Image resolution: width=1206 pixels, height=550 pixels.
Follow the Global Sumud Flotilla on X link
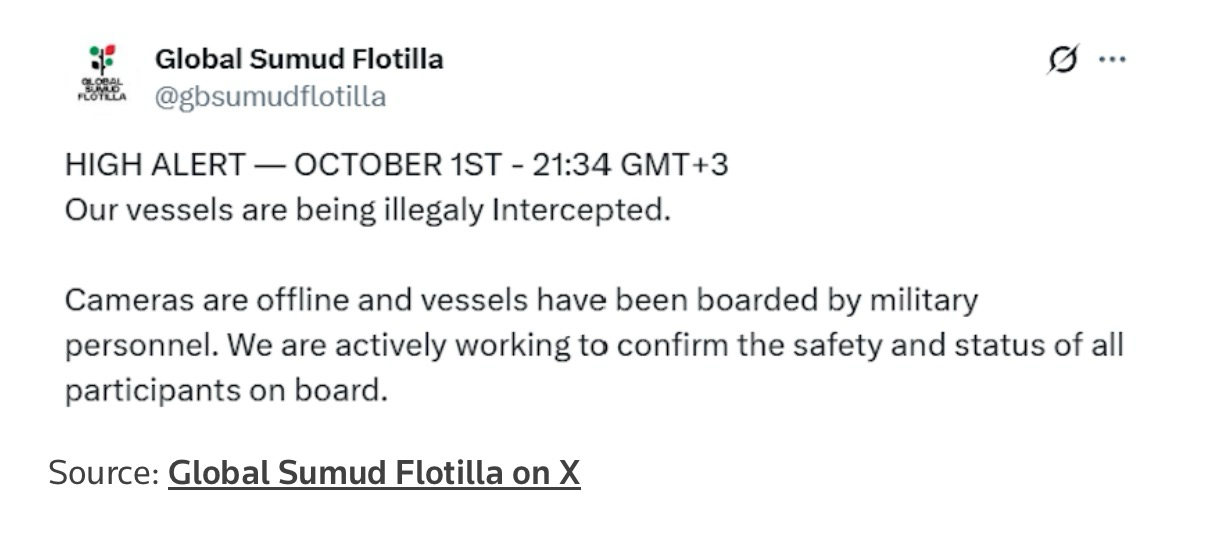pos(373,472)
